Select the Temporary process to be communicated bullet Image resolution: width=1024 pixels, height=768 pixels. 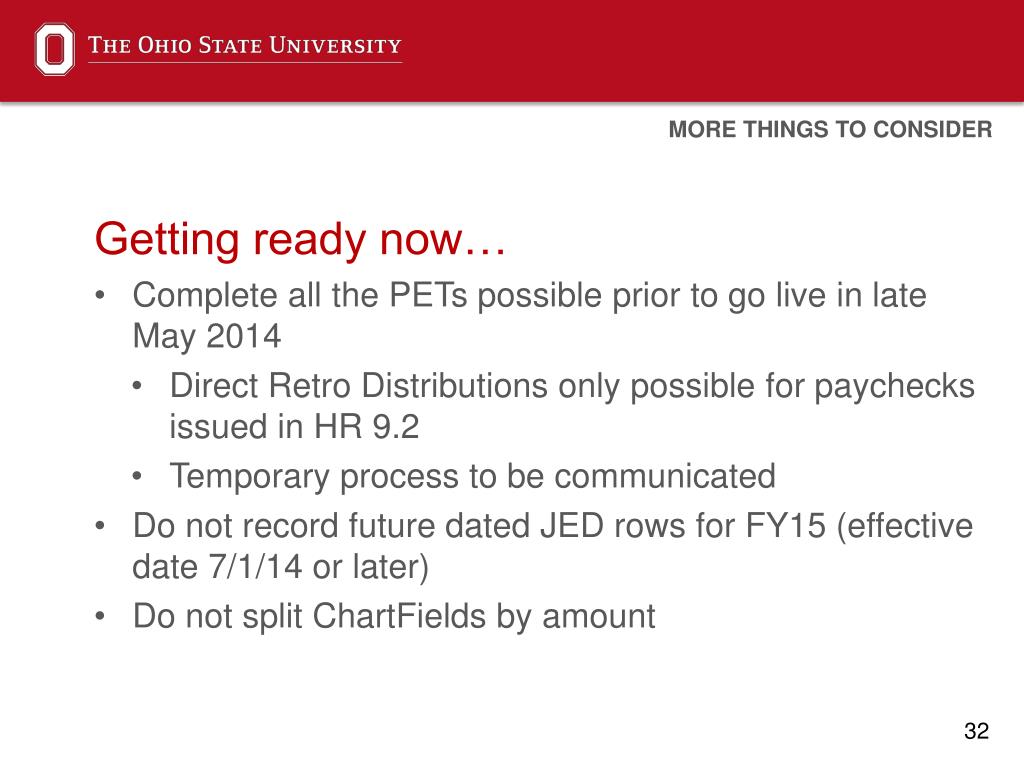point(473,476)
